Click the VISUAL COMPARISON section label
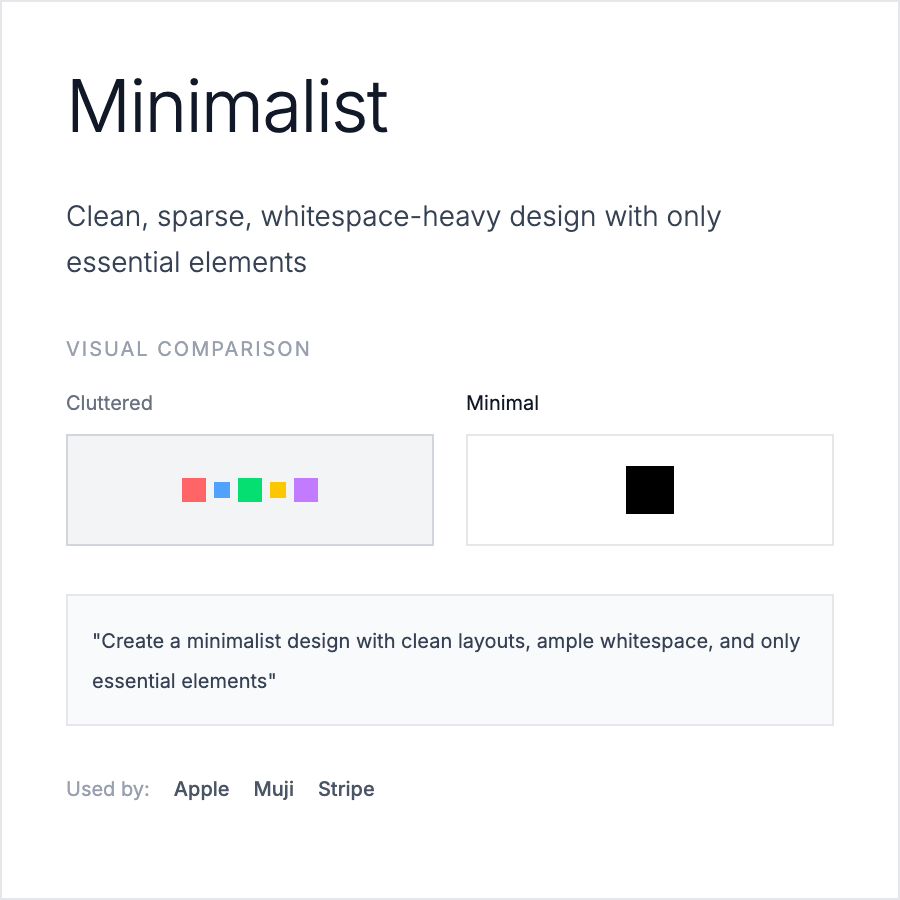The height and width of the screenshot is (900, 900). pos(188,349)
